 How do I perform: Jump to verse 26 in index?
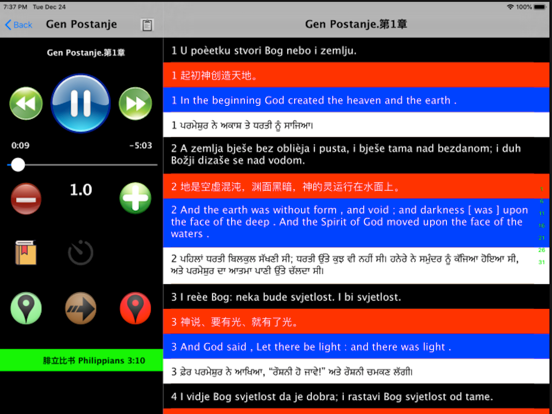[x=542, y=250]
